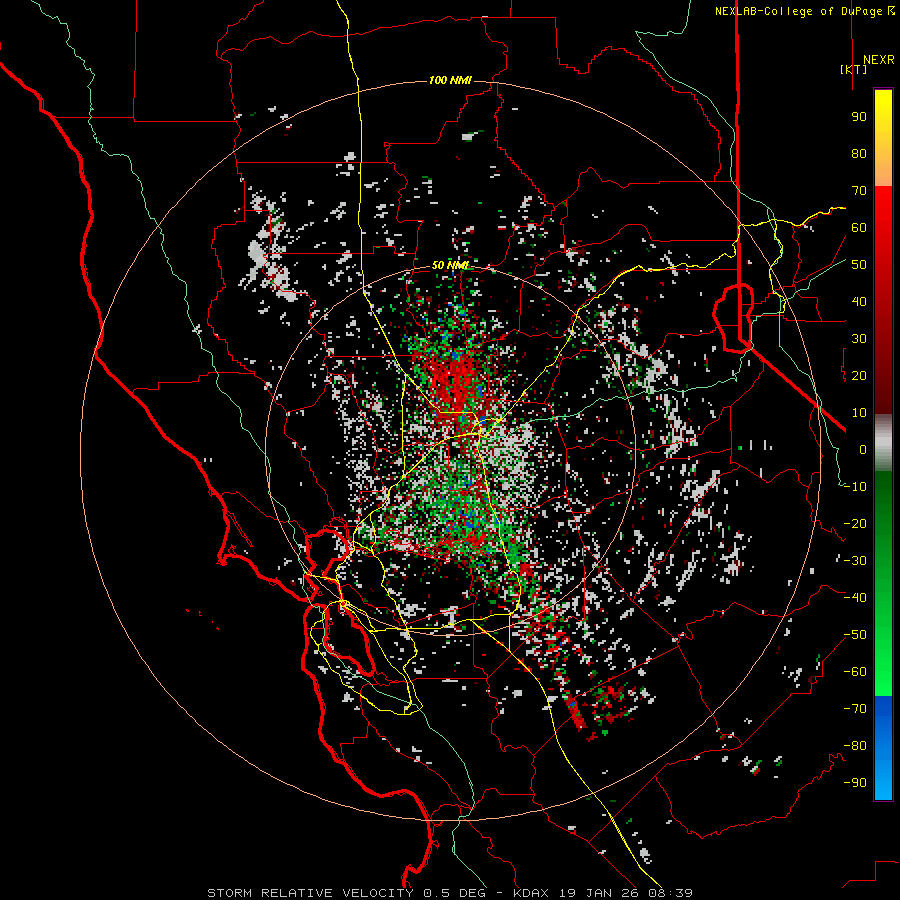The height and width of the screenshot is (900, 900).
Task: Click the -40 value on the velocity scale
Action: pos(855,598)
